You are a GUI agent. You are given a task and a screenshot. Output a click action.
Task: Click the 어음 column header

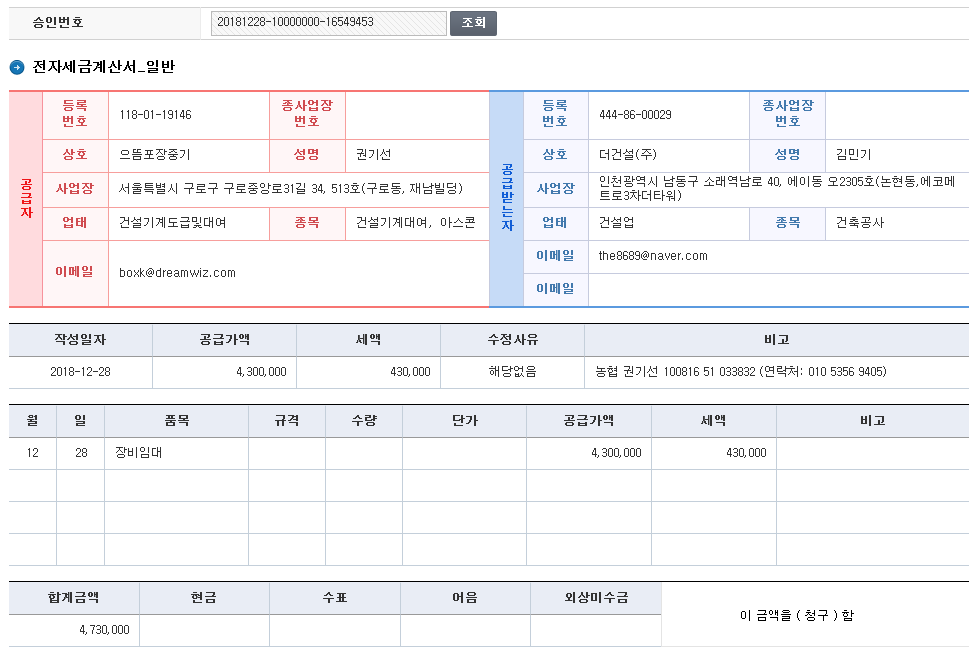click(x=465, y=598)
